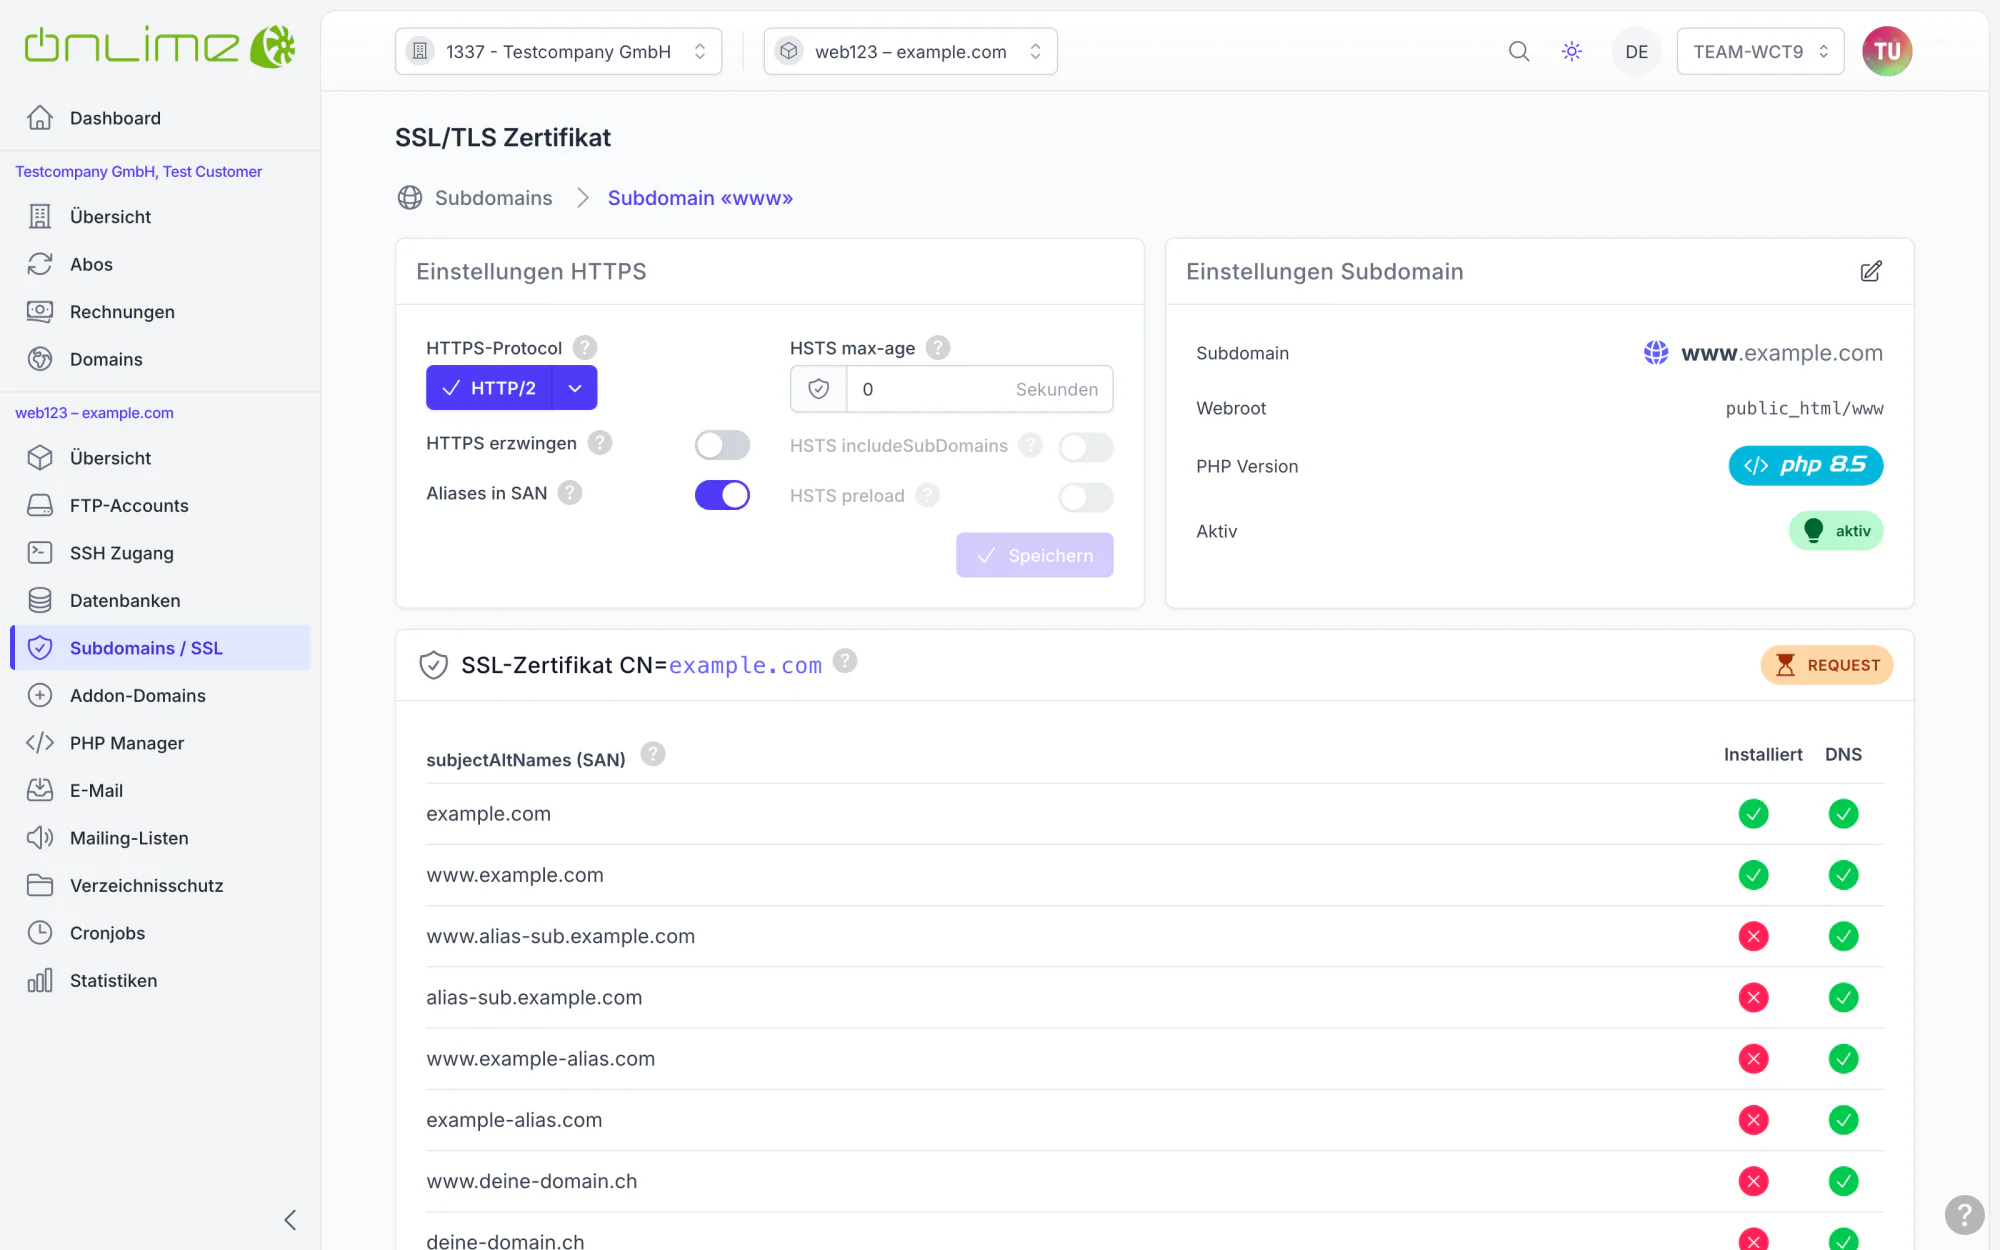
Task: Open the 1337 - Testcompany GmbH selector
Action: pos(558,51)
